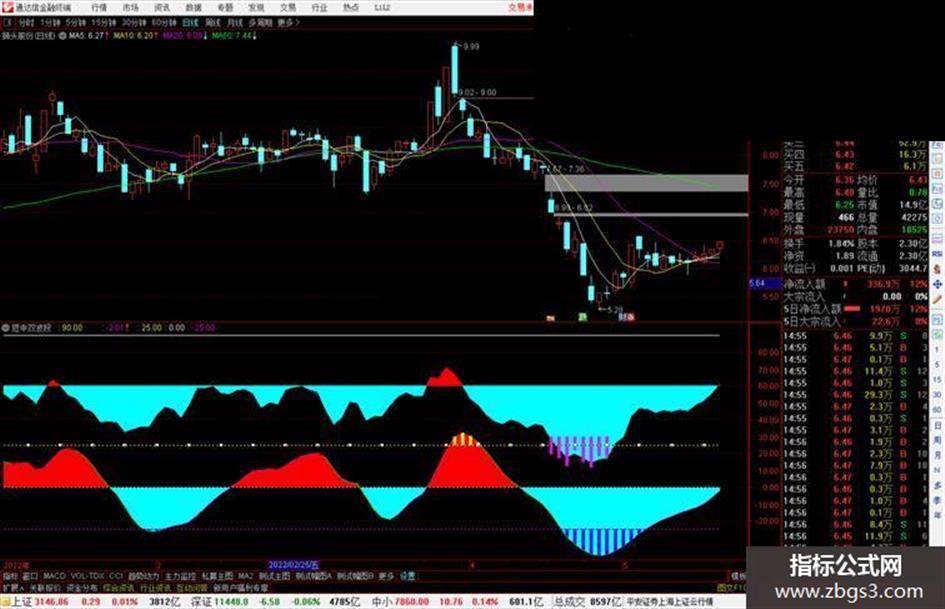Click the 年 period button in right sidebar

[937, 516]
